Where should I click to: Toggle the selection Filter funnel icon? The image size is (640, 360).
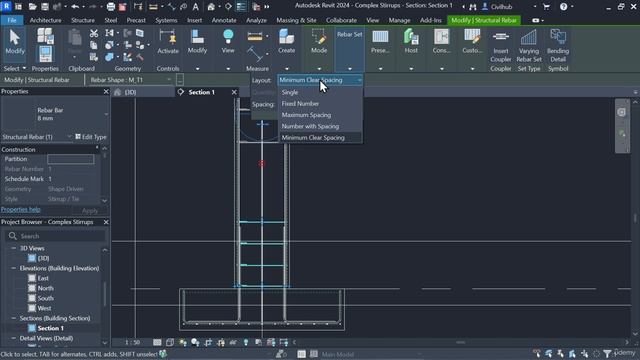607,353
